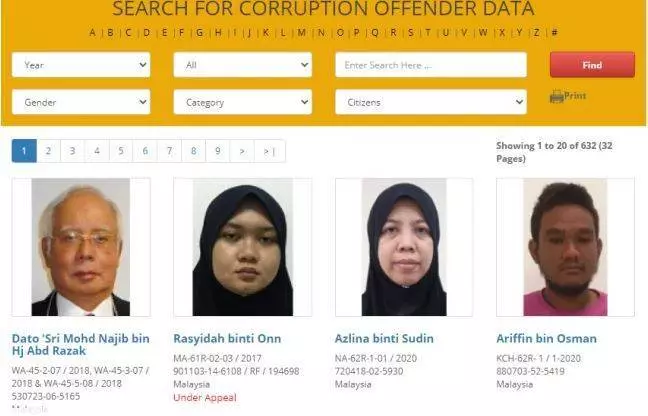Jump to page 9 in pagination

tap(218, 151)
